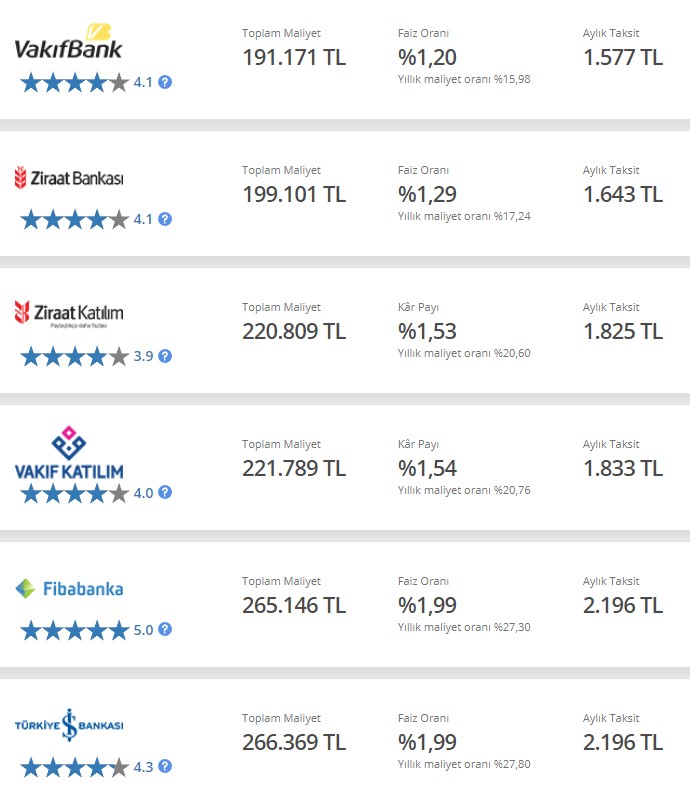Viewport: 690px width, 793px height.
Task: Select the %1,53 Kâr Payı rate
Action: tap(427, 331)
